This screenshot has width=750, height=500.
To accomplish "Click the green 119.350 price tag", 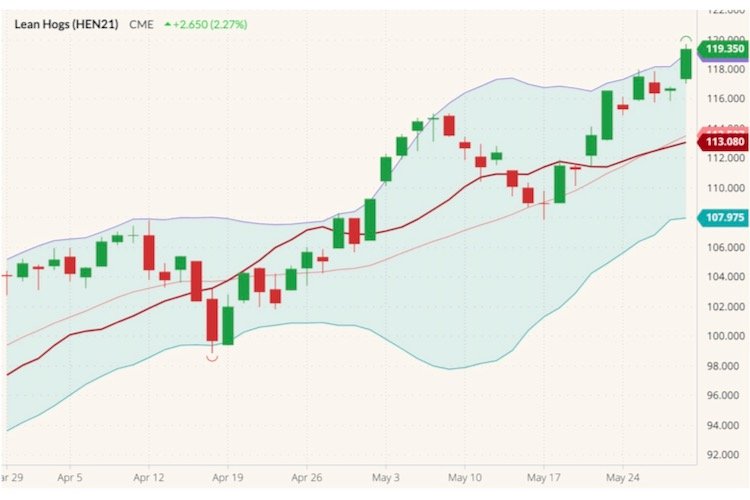I will pyautogui.click(x=720, y=48).
